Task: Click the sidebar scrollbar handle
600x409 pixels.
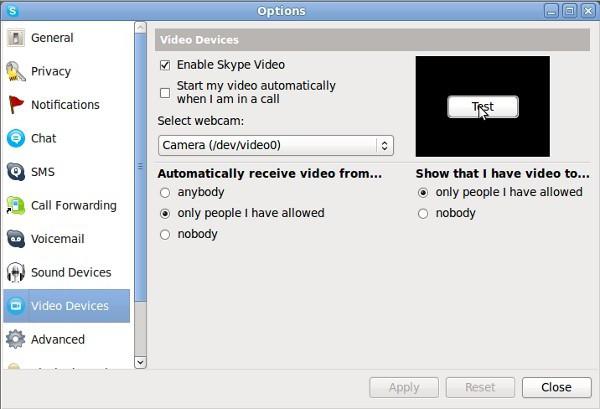Action: click(x=140, y=167)
